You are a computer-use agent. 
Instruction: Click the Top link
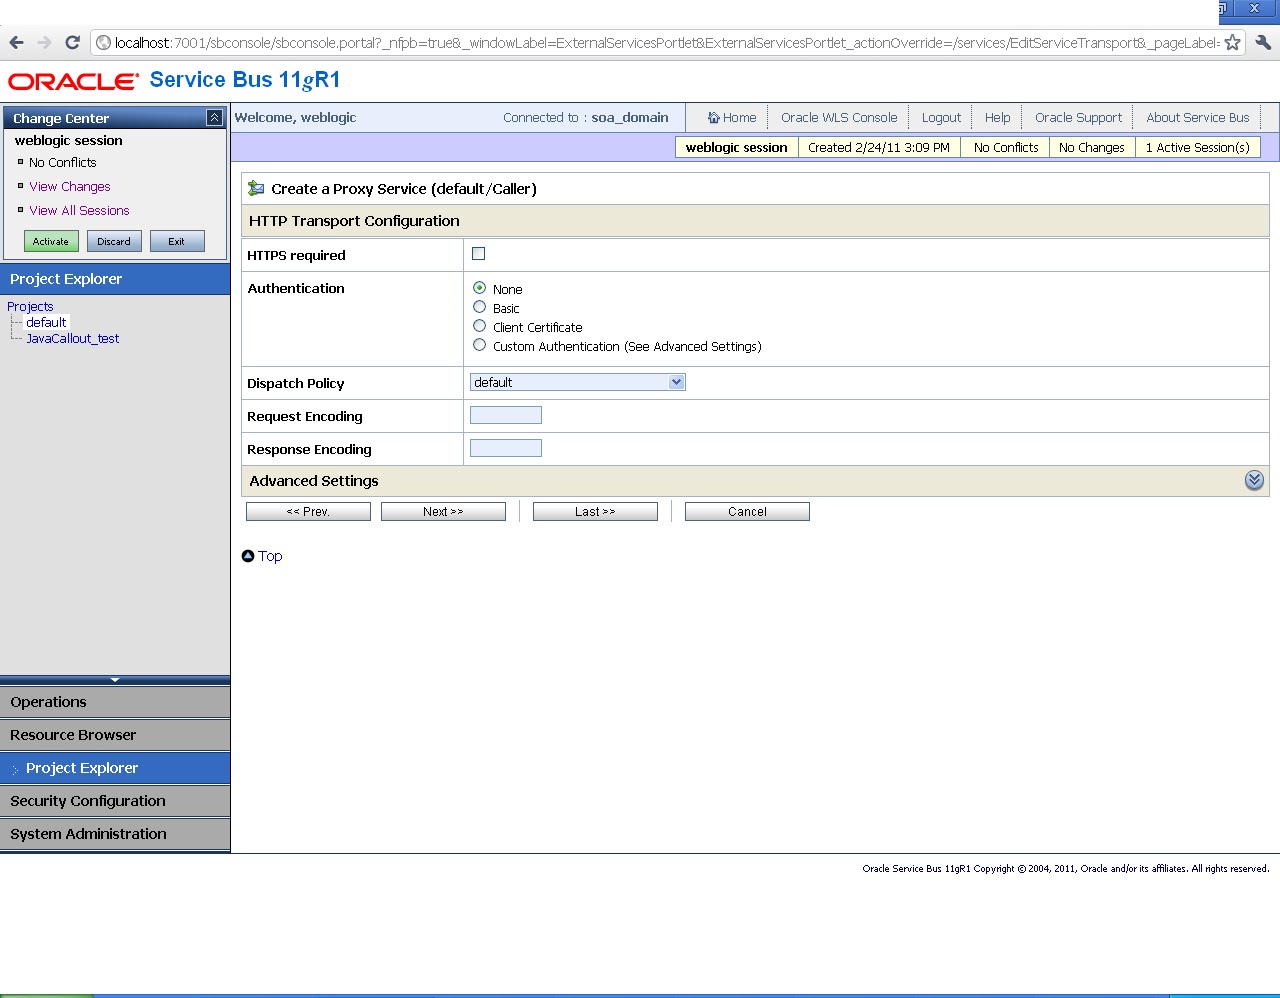click(270, 556)
